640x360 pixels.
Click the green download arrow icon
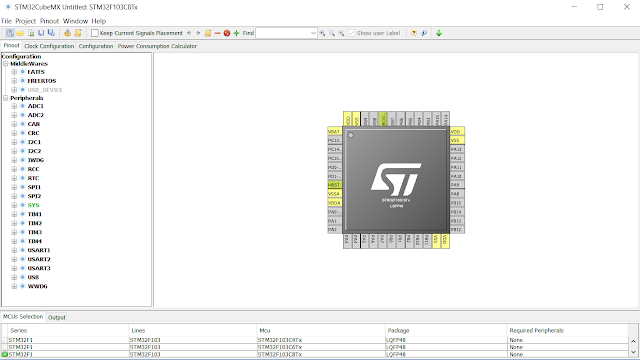point(439,33)
